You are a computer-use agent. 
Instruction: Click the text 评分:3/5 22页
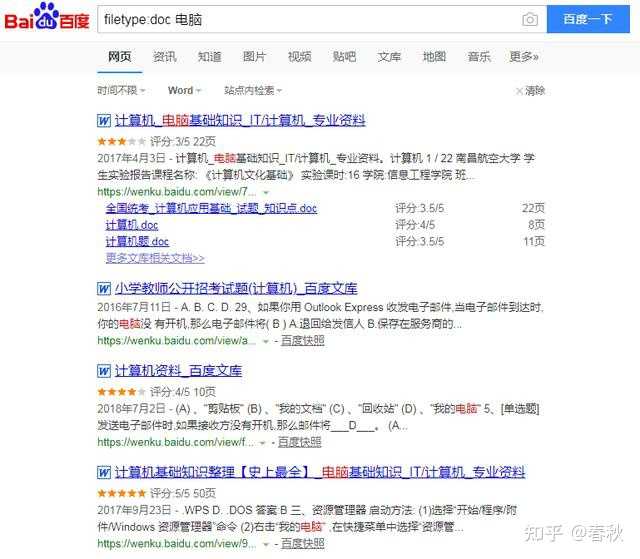[x=183, y=142]
